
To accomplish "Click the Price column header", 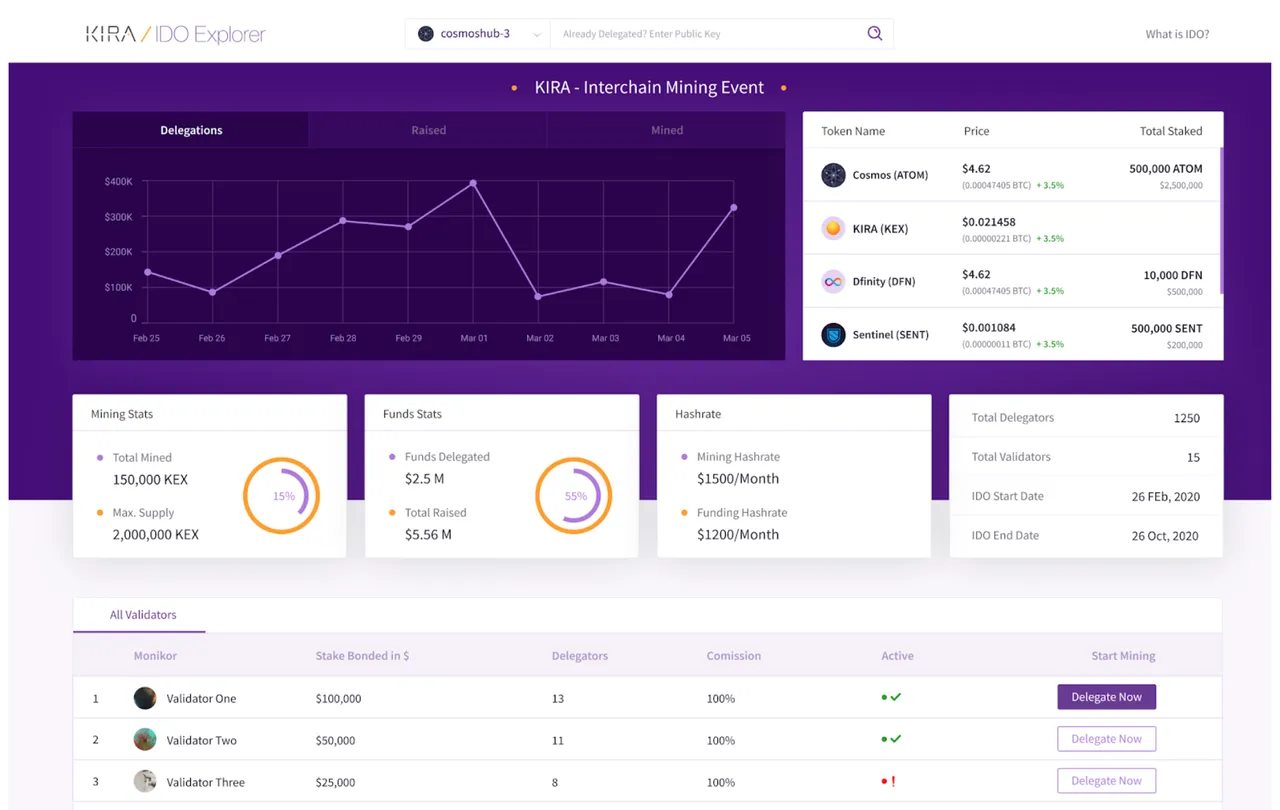I will pyautogui.click(x=976, y=131).
